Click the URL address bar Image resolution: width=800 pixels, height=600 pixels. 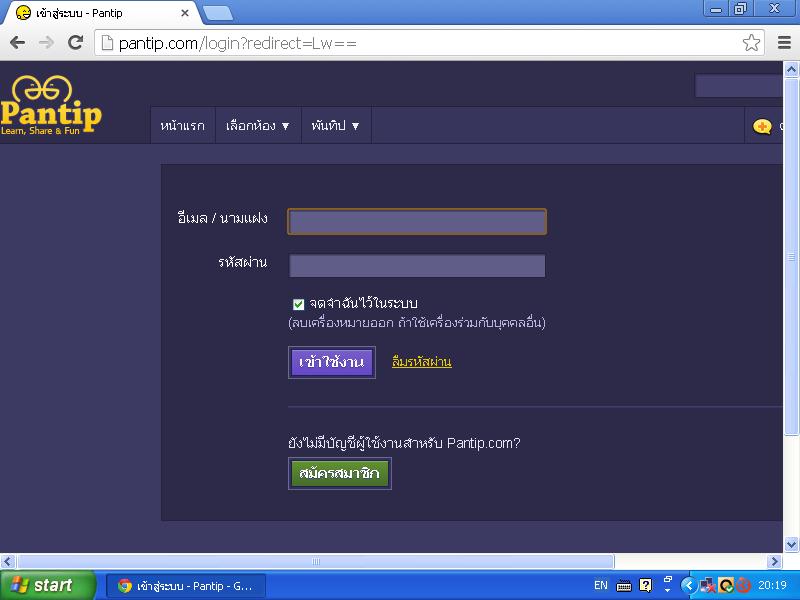(429, 43)
